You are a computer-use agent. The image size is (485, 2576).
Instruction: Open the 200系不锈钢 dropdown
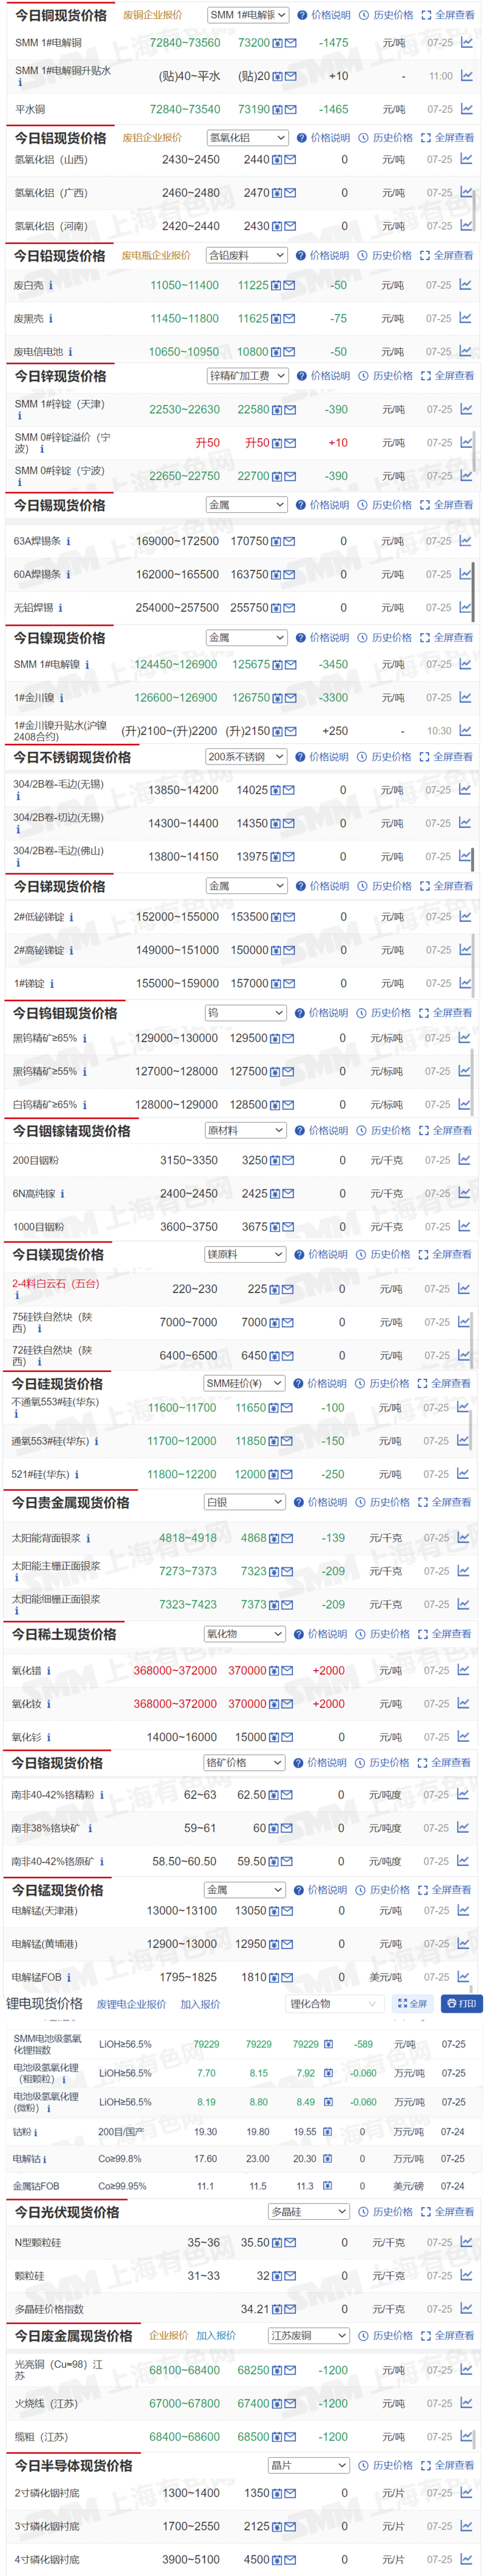pos(246,757)
